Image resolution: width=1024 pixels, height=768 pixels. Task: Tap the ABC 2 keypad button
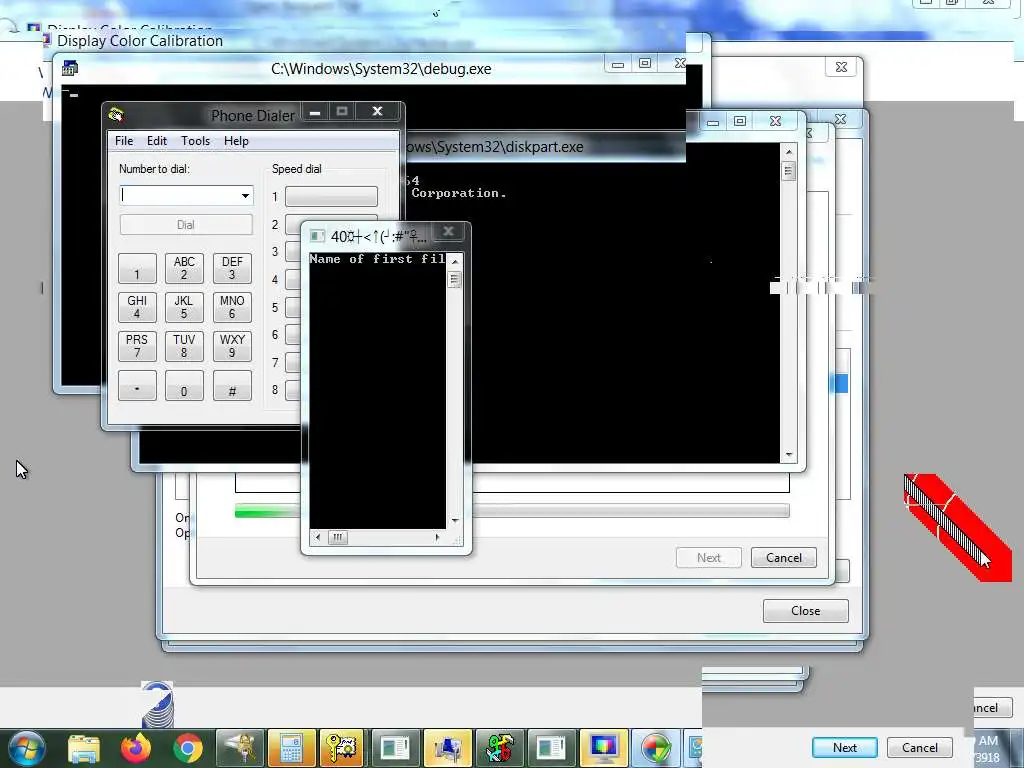click(184, 268)
